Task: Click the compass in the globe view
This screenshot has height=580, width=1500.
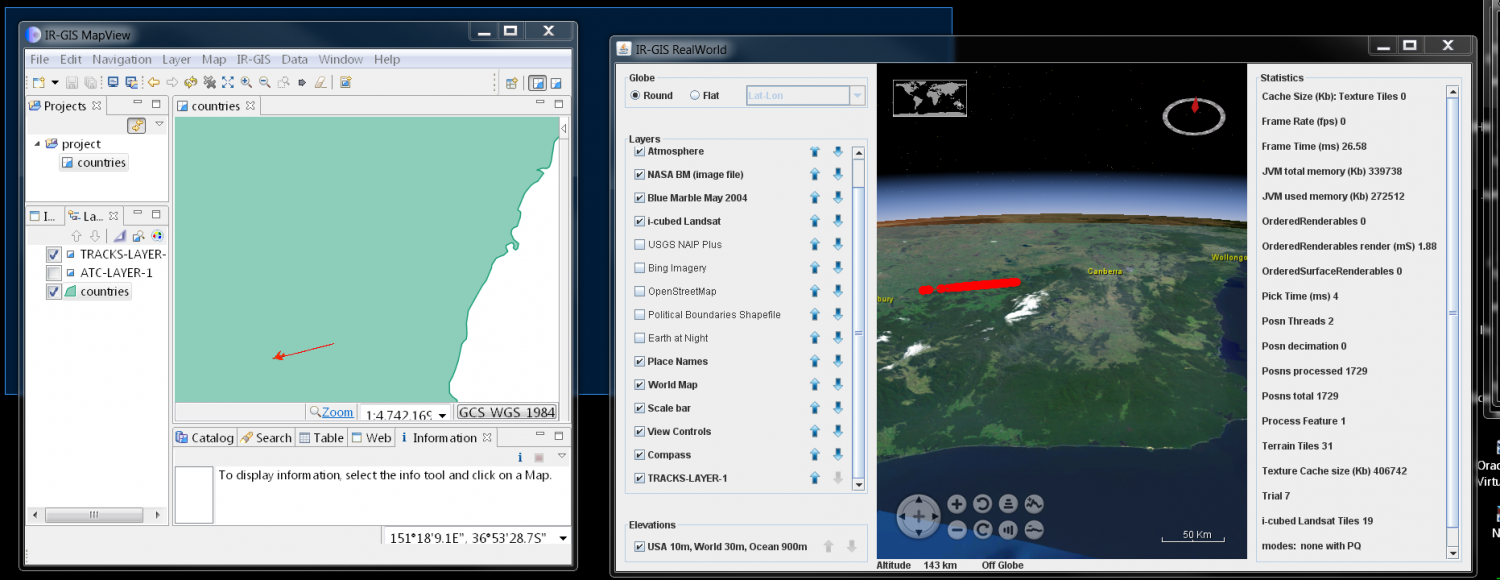Action: pyautogui.click(x=1193, y=117)
